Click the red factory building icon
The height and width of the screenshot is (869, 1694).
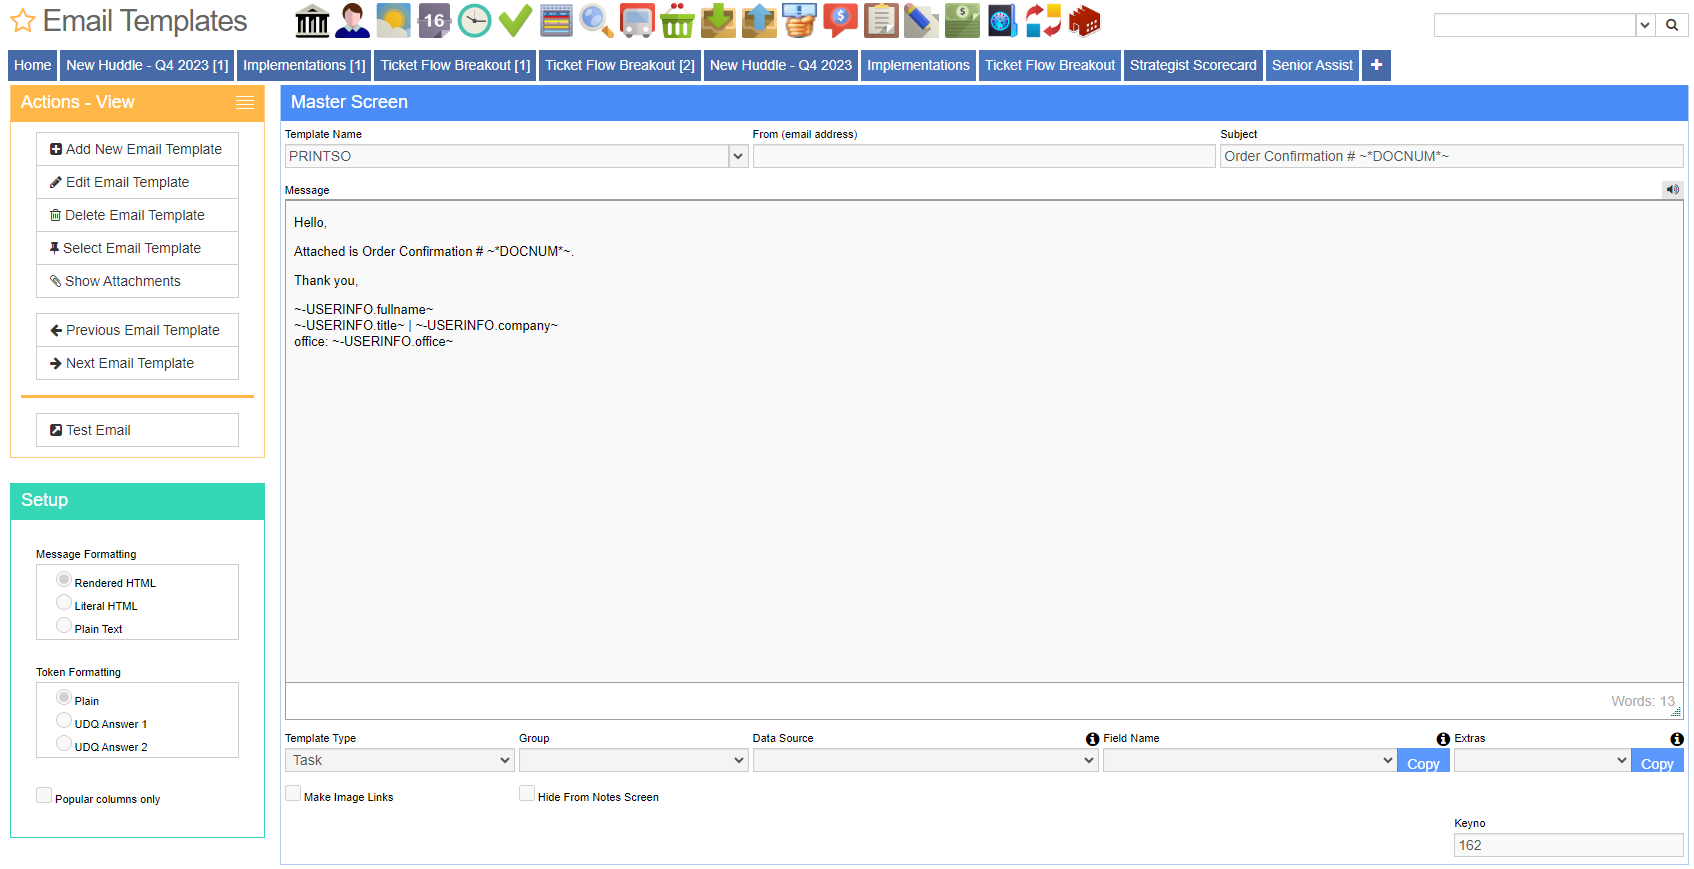click(x=1084, y=20)
